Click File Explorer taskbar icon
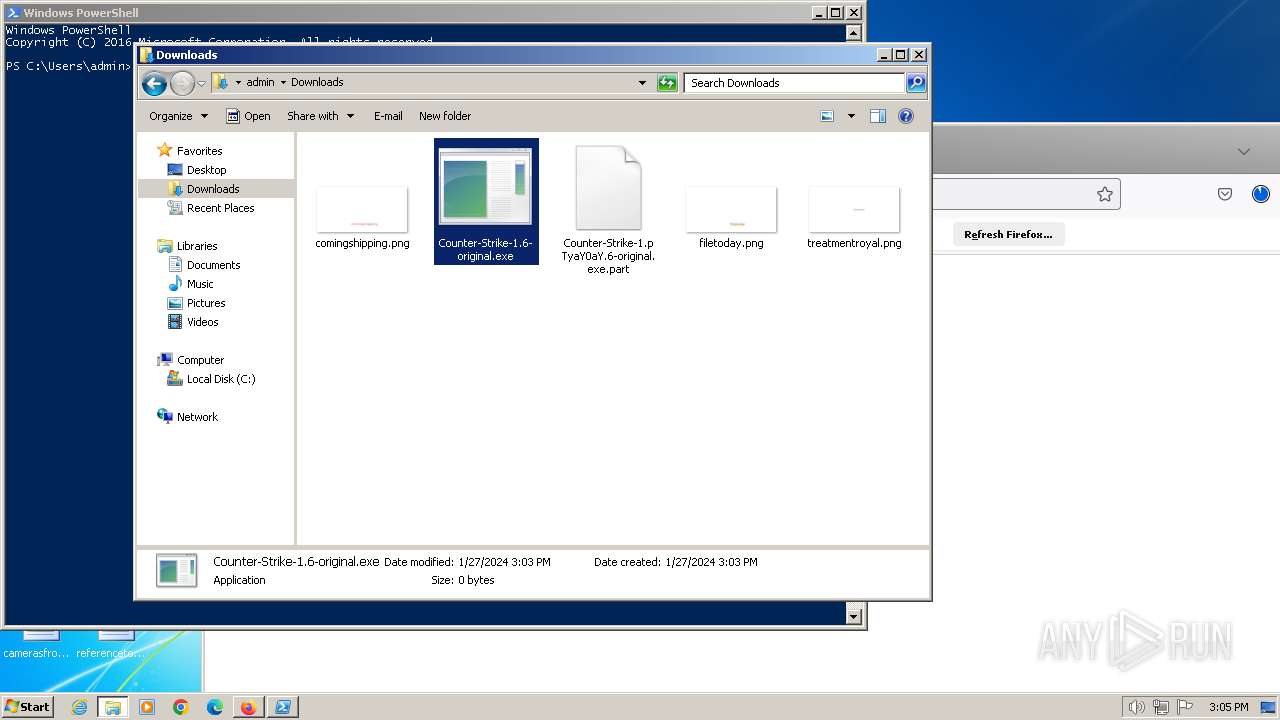Image resolution: width=1280 pixels, height=720 pixels. click(x=113, y=707)
